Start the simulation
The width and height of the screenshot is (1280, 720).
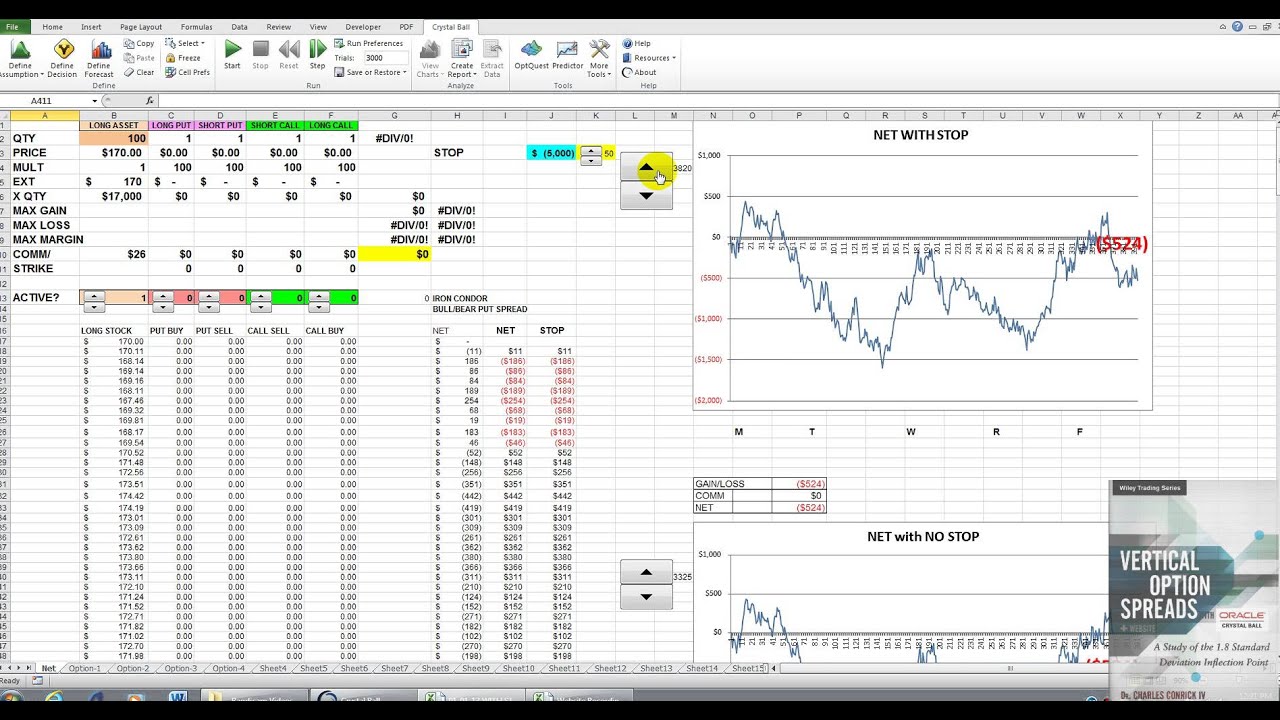tap(232, 55)
